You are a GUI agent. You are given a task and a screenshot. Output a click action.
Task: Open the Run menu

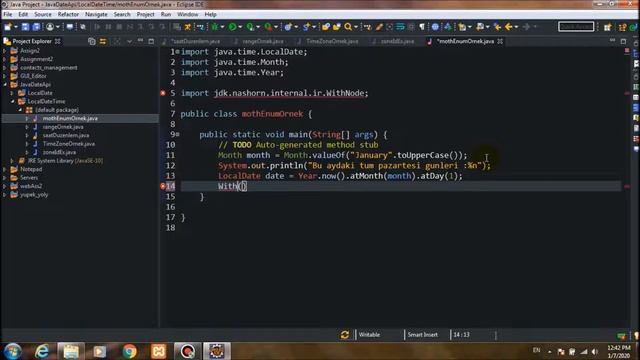click(166, 14)
